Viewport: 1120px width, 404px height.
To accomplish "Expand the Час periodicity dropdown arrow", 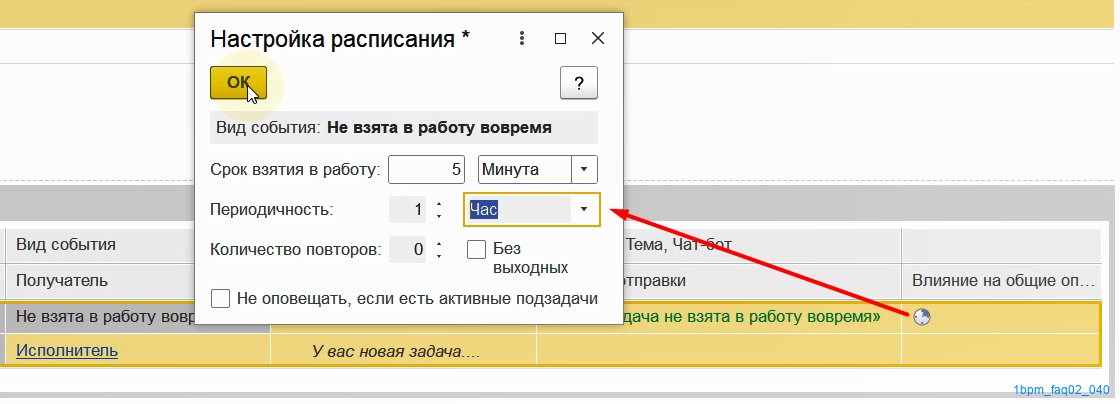I will point(584,209).
